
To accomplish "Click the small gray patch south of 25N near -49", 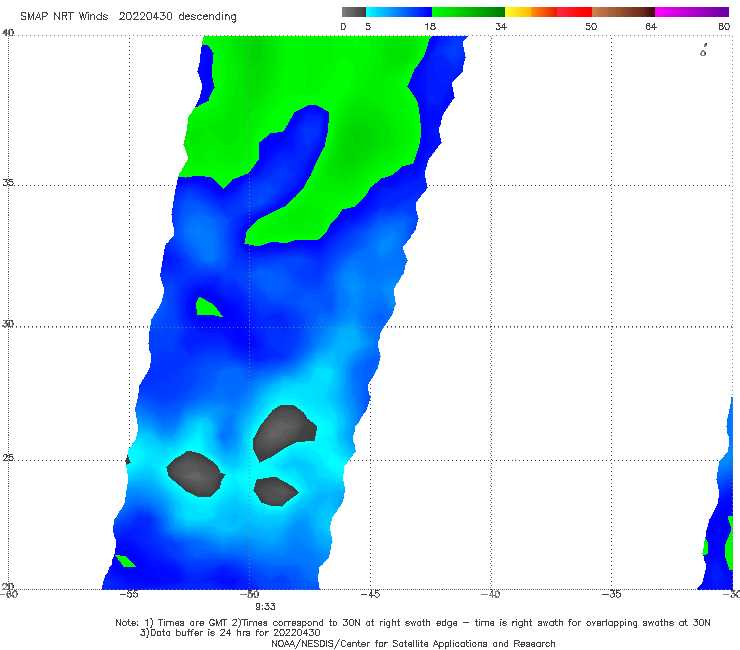I will tap(275, 492).
